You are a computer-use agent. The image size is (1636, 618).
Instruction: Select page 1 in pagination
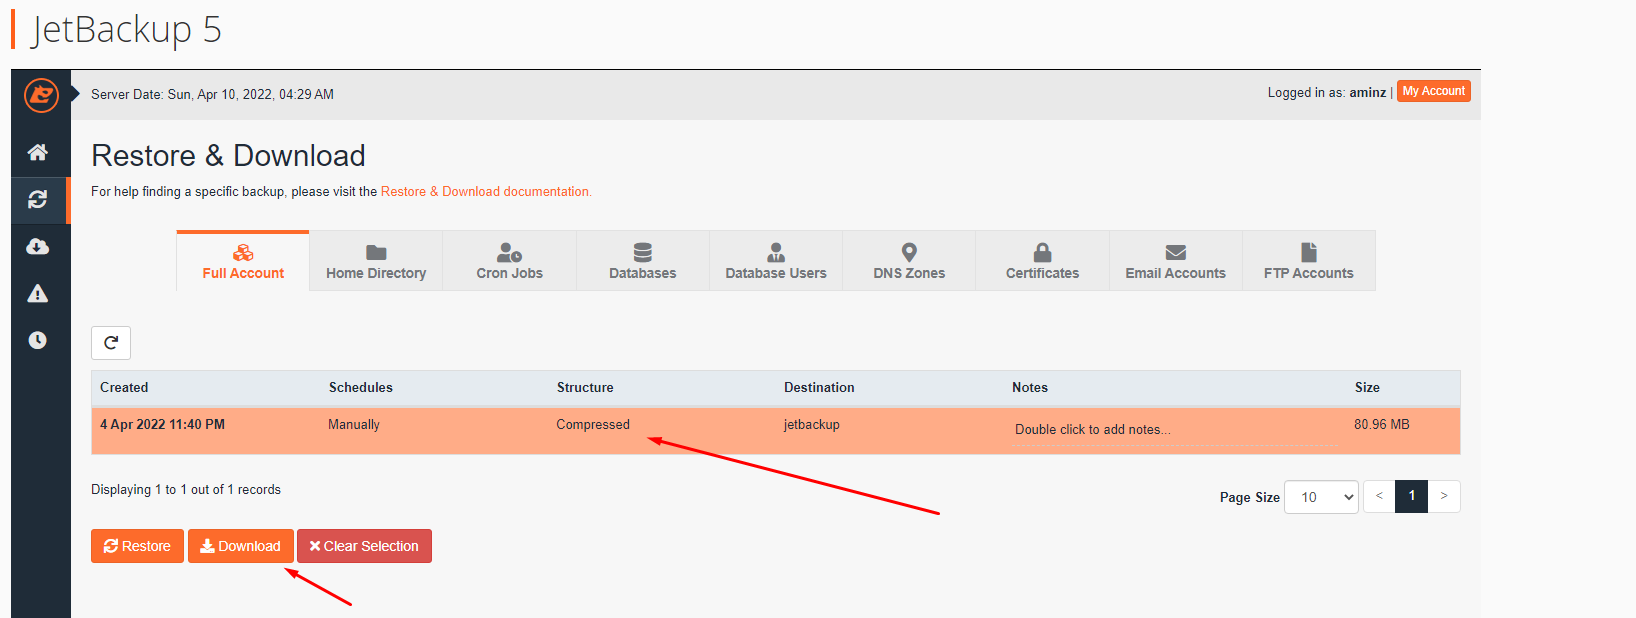point(1412,496)
